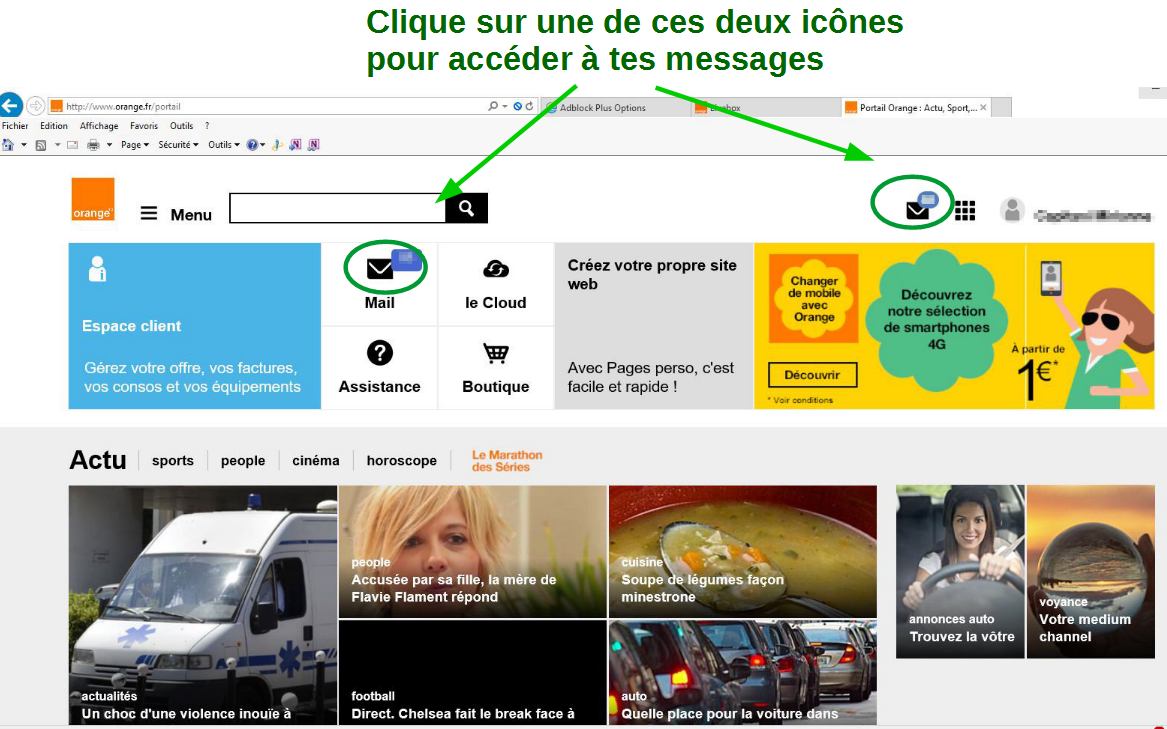Click in the Orange portal search field
The height and width of the screenshot is (729, 1167).
point(338,208)
